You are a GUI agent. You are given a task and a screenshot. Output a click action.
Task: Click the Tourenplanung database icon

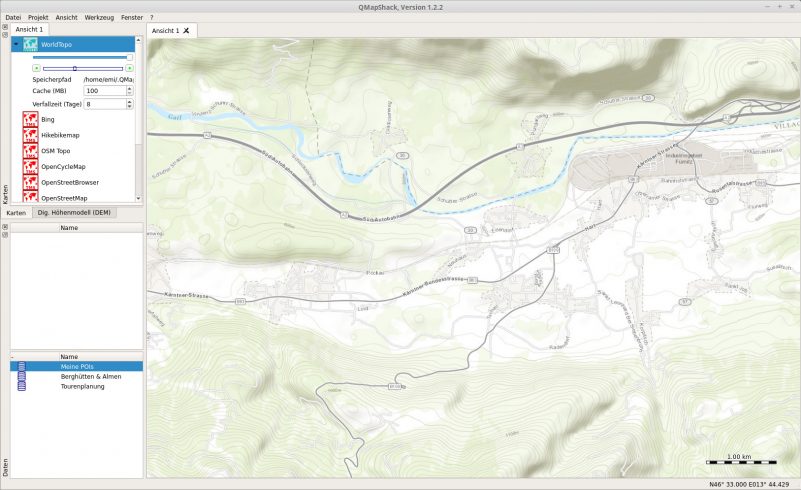pyautogui.click(x=22, y=386)
